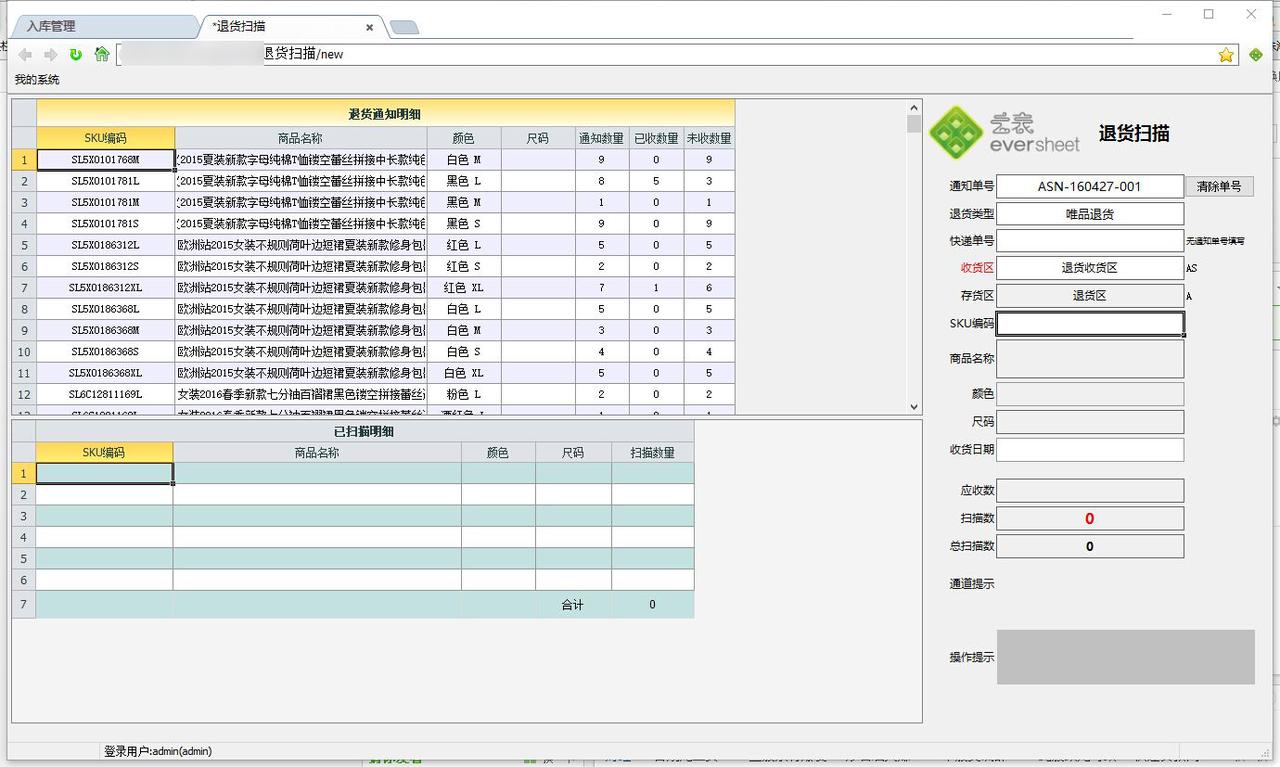This screenshot has height=767, width=1280.
Task: Click row header 5 in 退货通知明细
Action: click(x=24, y=245)
